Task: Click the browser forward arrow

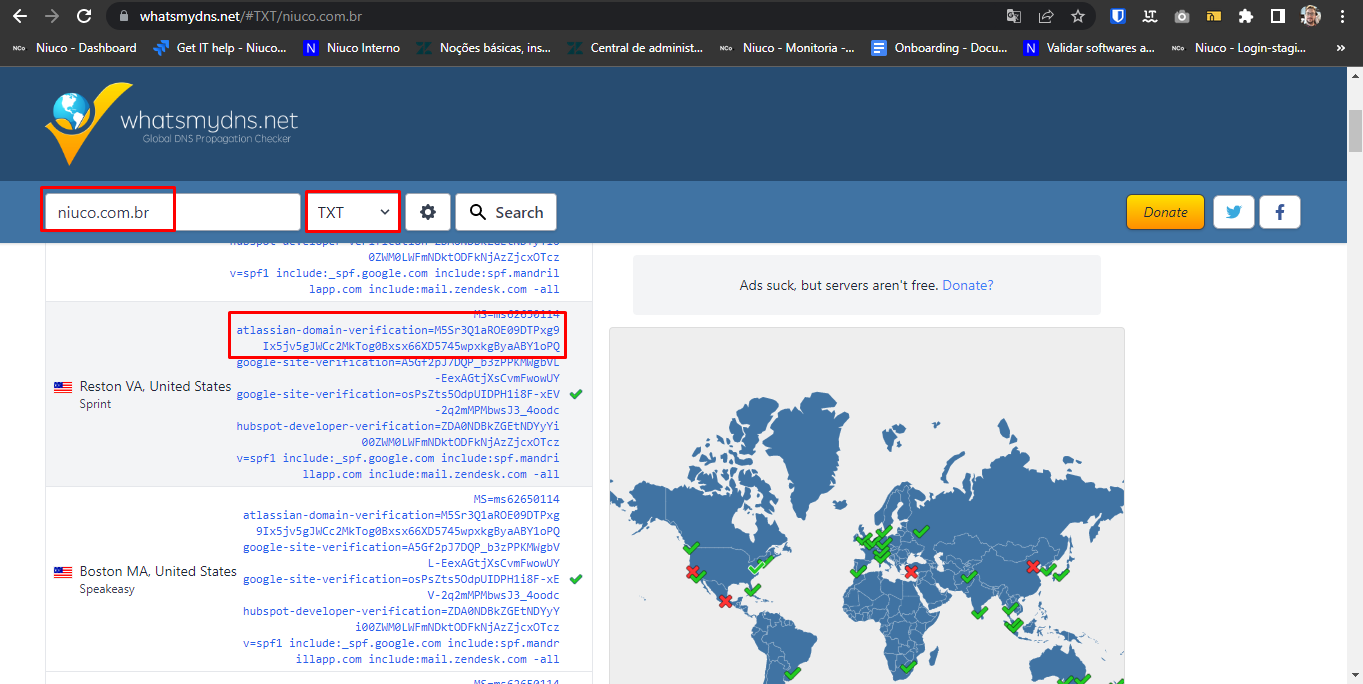Action: [x=52, y=16]
